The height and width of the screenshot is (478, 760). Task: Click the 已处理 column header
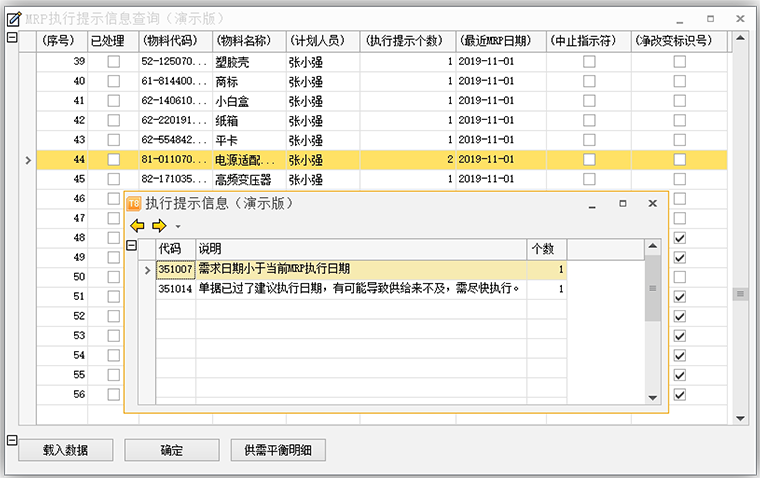pos(113,41)
